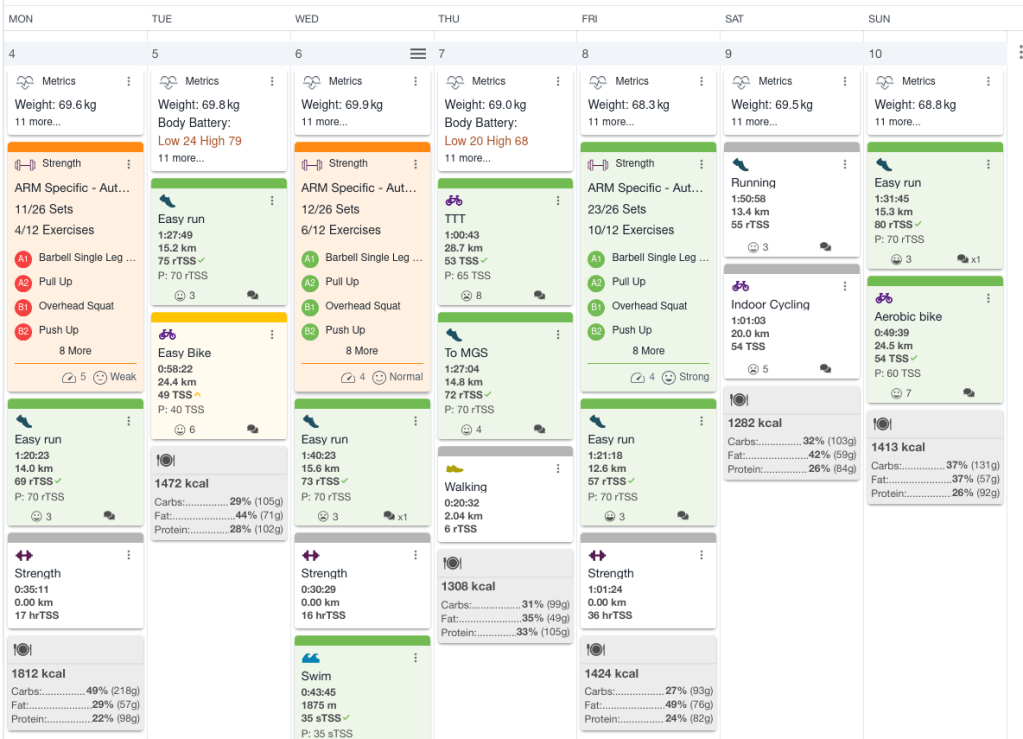Image resolution: width=1023 pixels, height=739 pixels.
Task: Open the hamburger menu on Wednesday the 6th
Action: pyautogui.click(x=418, y=54)
